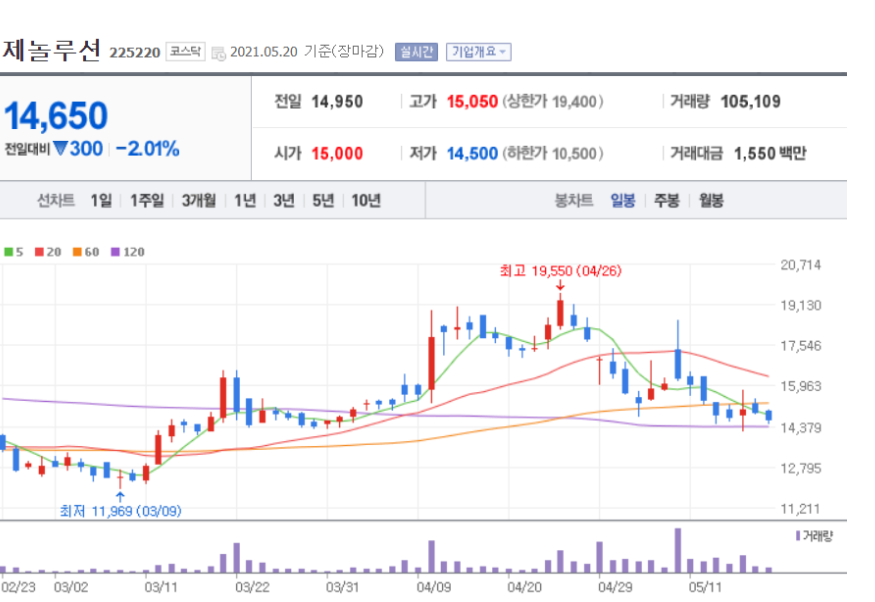Select the 5년 line chart tab
Image resolution: width=875 pixels, height=602 pixels.
pos(323,200)
